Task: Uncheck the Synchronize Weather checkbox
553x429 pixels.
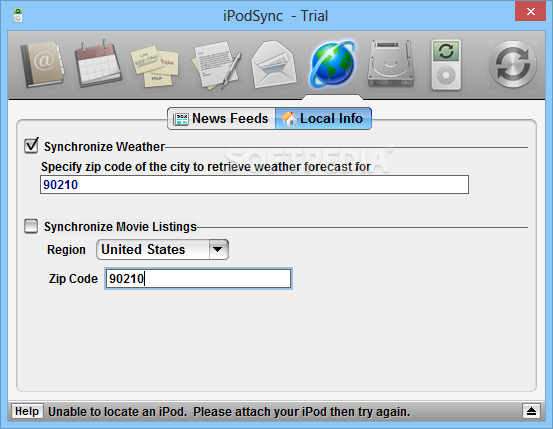Action: 31,146
